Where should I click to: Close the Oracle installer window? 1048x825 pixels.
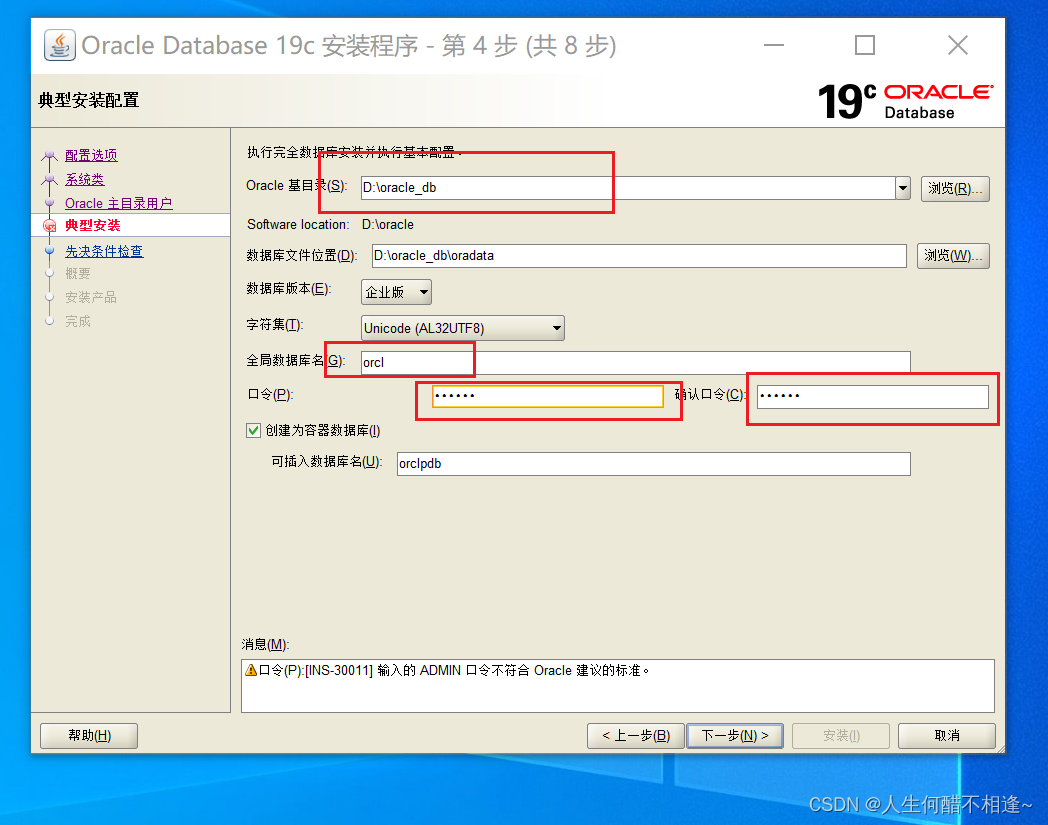click(x=957, y=45)
